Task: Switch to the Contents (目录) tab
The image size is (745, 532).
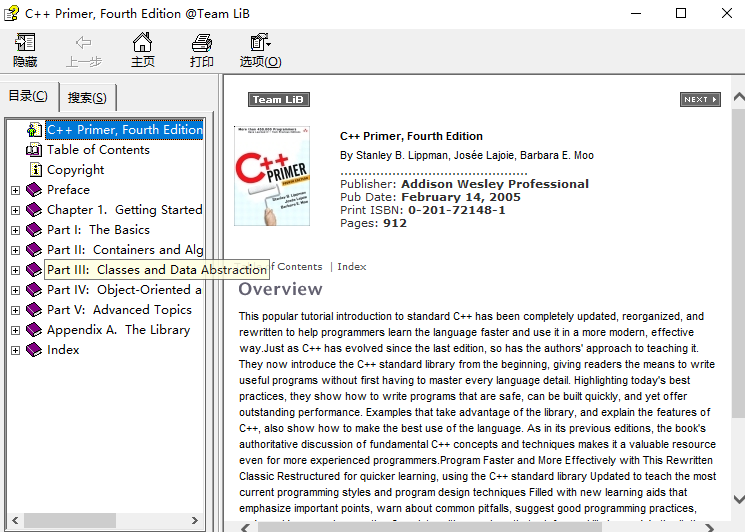Action: [x=28, y=96]
